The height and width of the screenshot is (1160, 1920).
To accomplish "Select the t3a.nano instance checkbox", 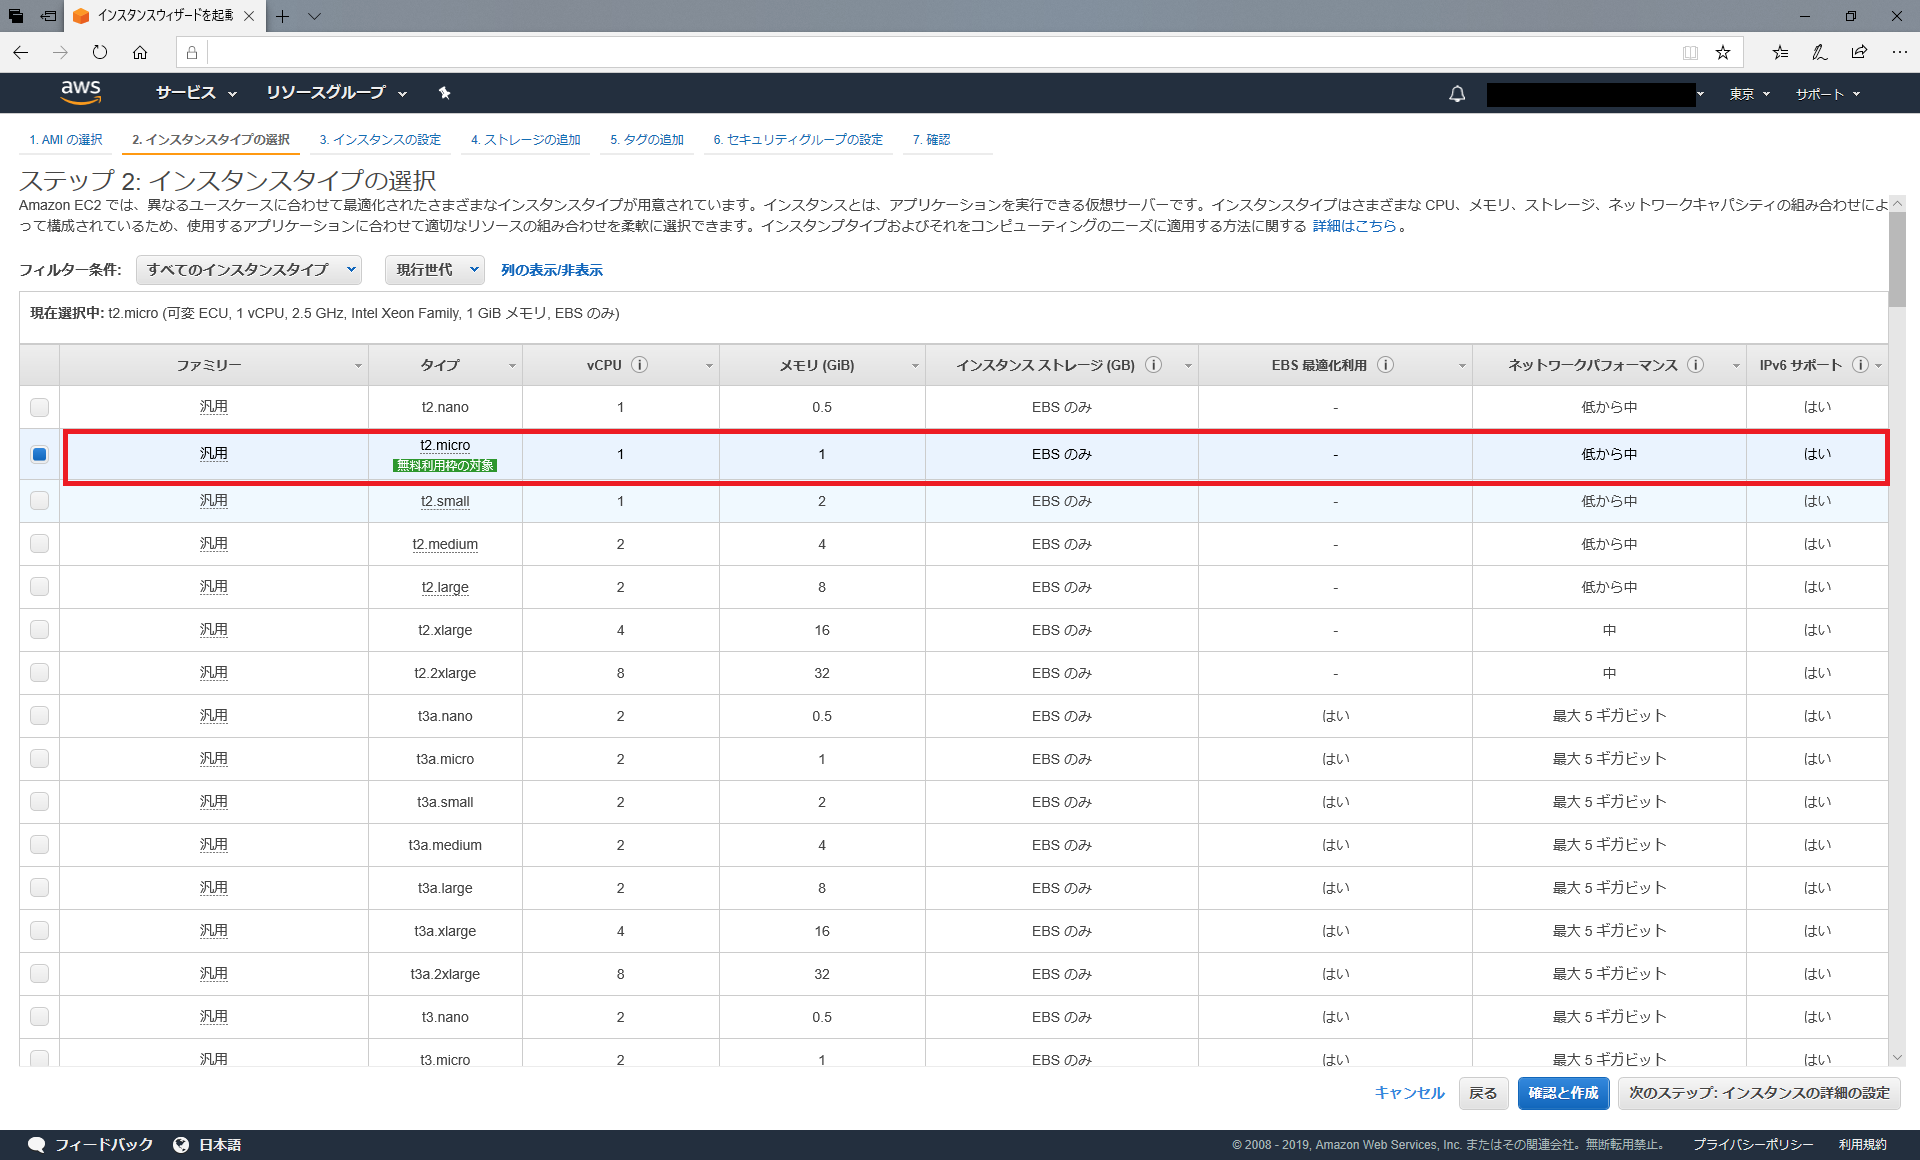I will 39,715.
